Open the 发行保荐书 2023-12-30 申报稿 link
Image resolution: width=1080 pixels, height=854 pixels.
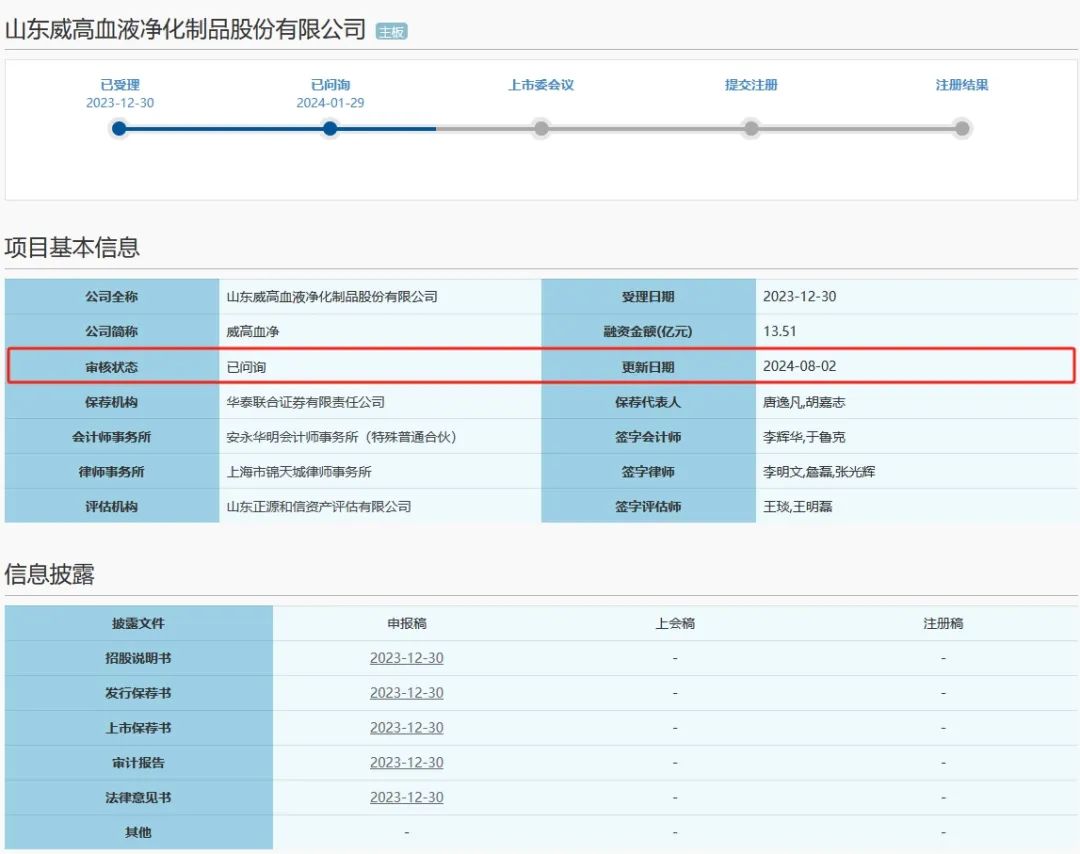coord(406,693)
